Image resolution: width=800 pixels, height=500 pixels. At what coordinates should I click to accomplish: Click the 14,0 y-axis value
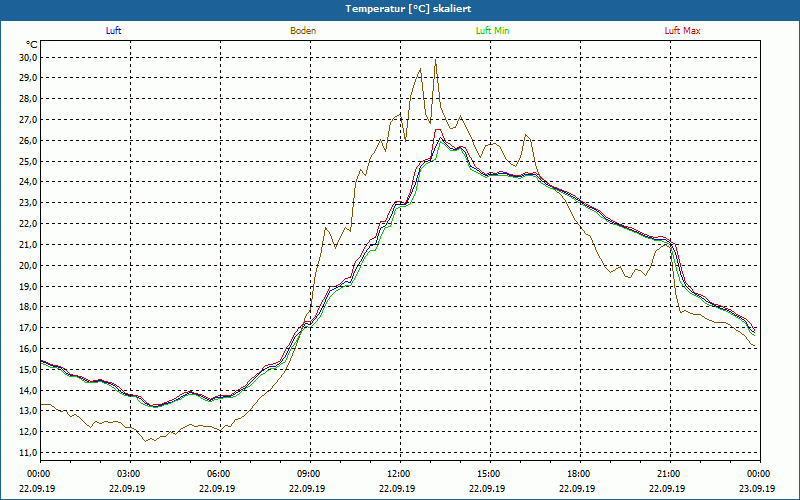29,391
